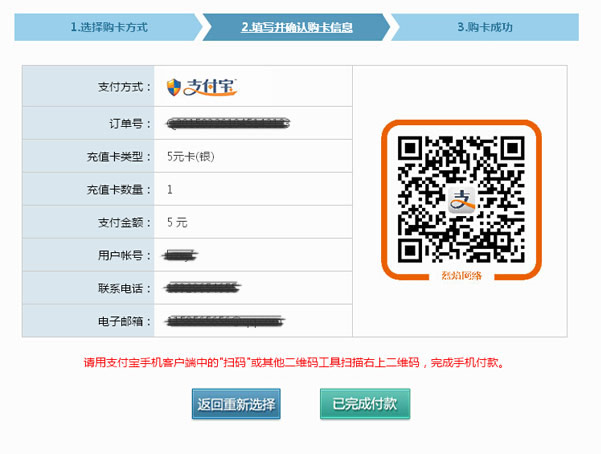The width and height of the screenshot is (601, 454).
Task: Click the redacted 电子邮箱 value
Action: 225,321
